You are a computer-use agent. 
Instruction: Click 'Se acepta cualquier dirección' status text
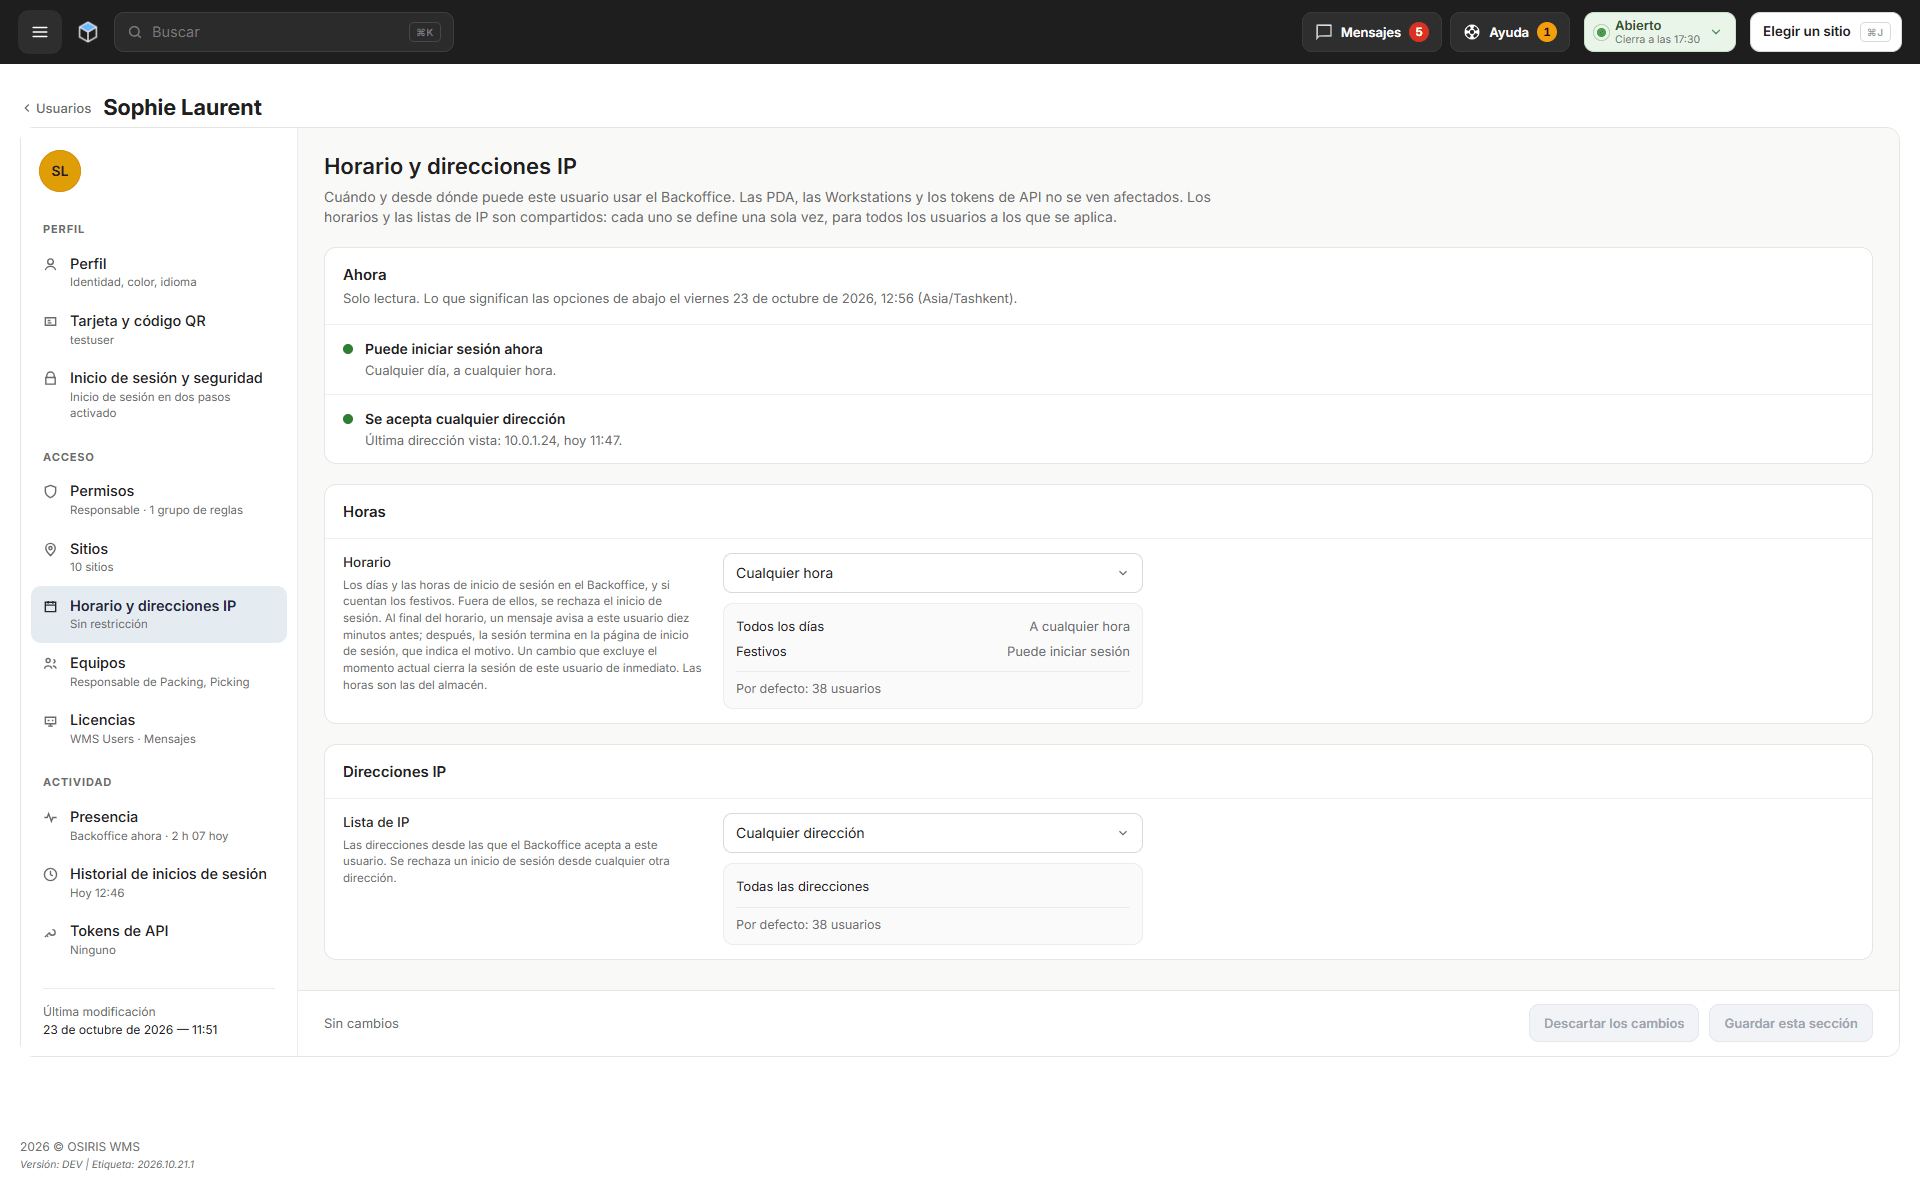[465, 419]
